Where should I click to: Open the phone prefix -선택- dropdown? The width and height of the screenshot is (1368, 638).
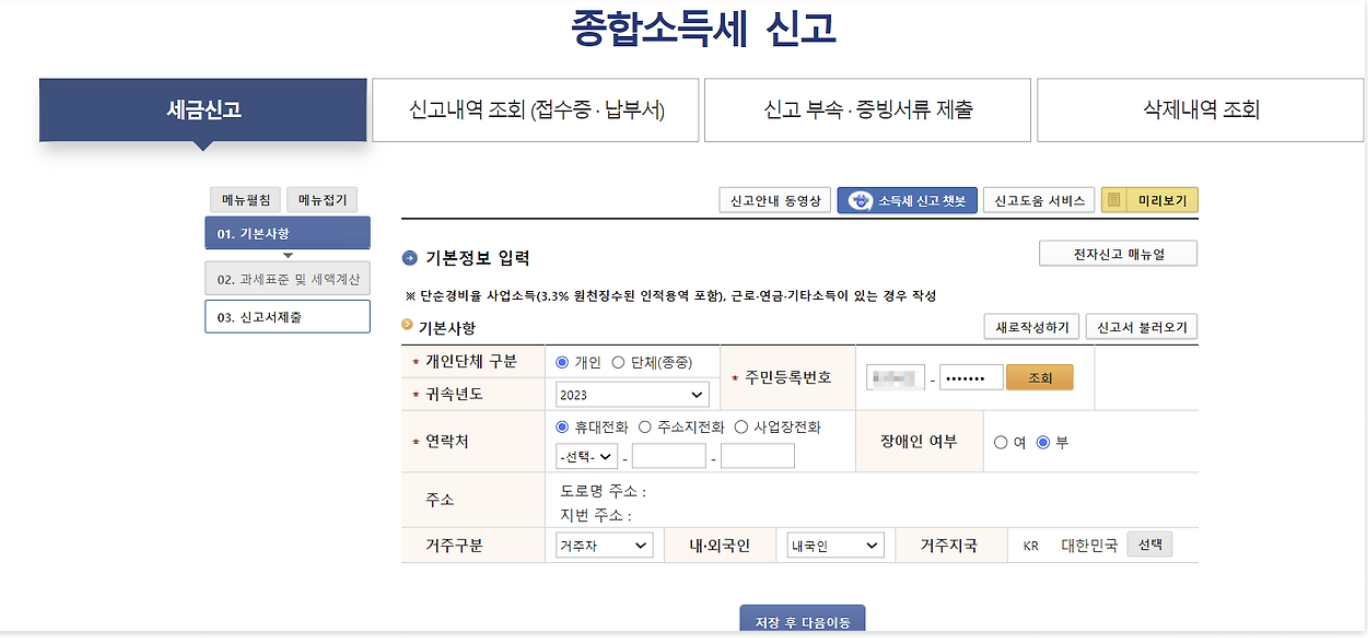pyautogui.click(x=586, y=456)
